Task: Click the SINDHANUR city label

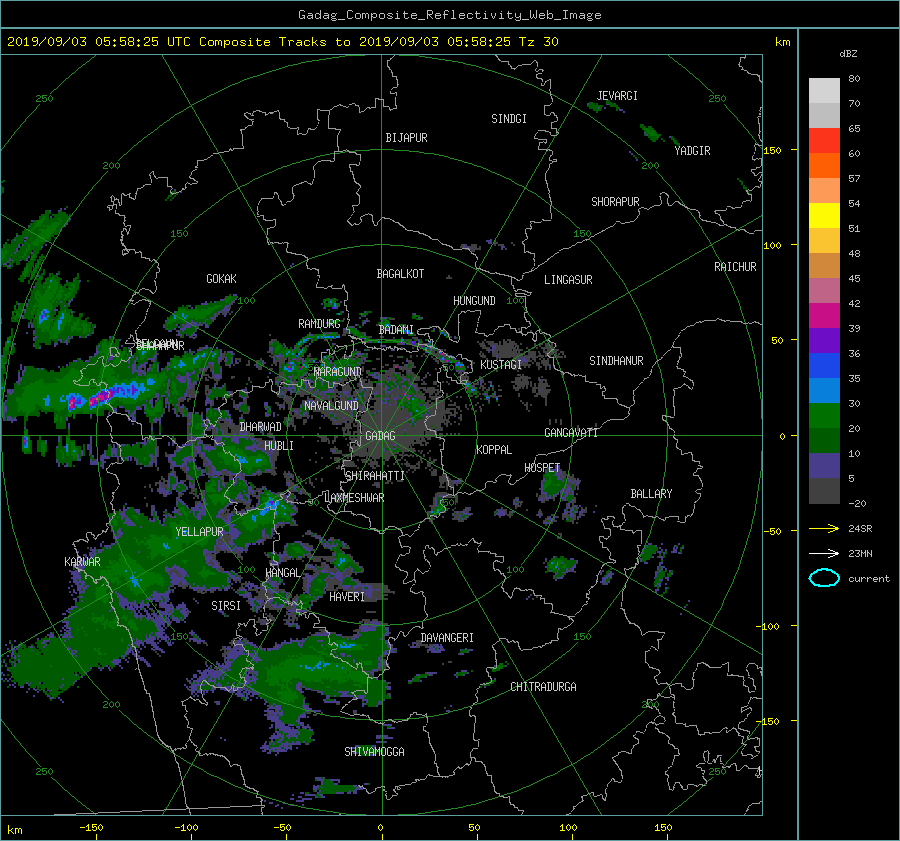Action: click(x=616, y=361)
